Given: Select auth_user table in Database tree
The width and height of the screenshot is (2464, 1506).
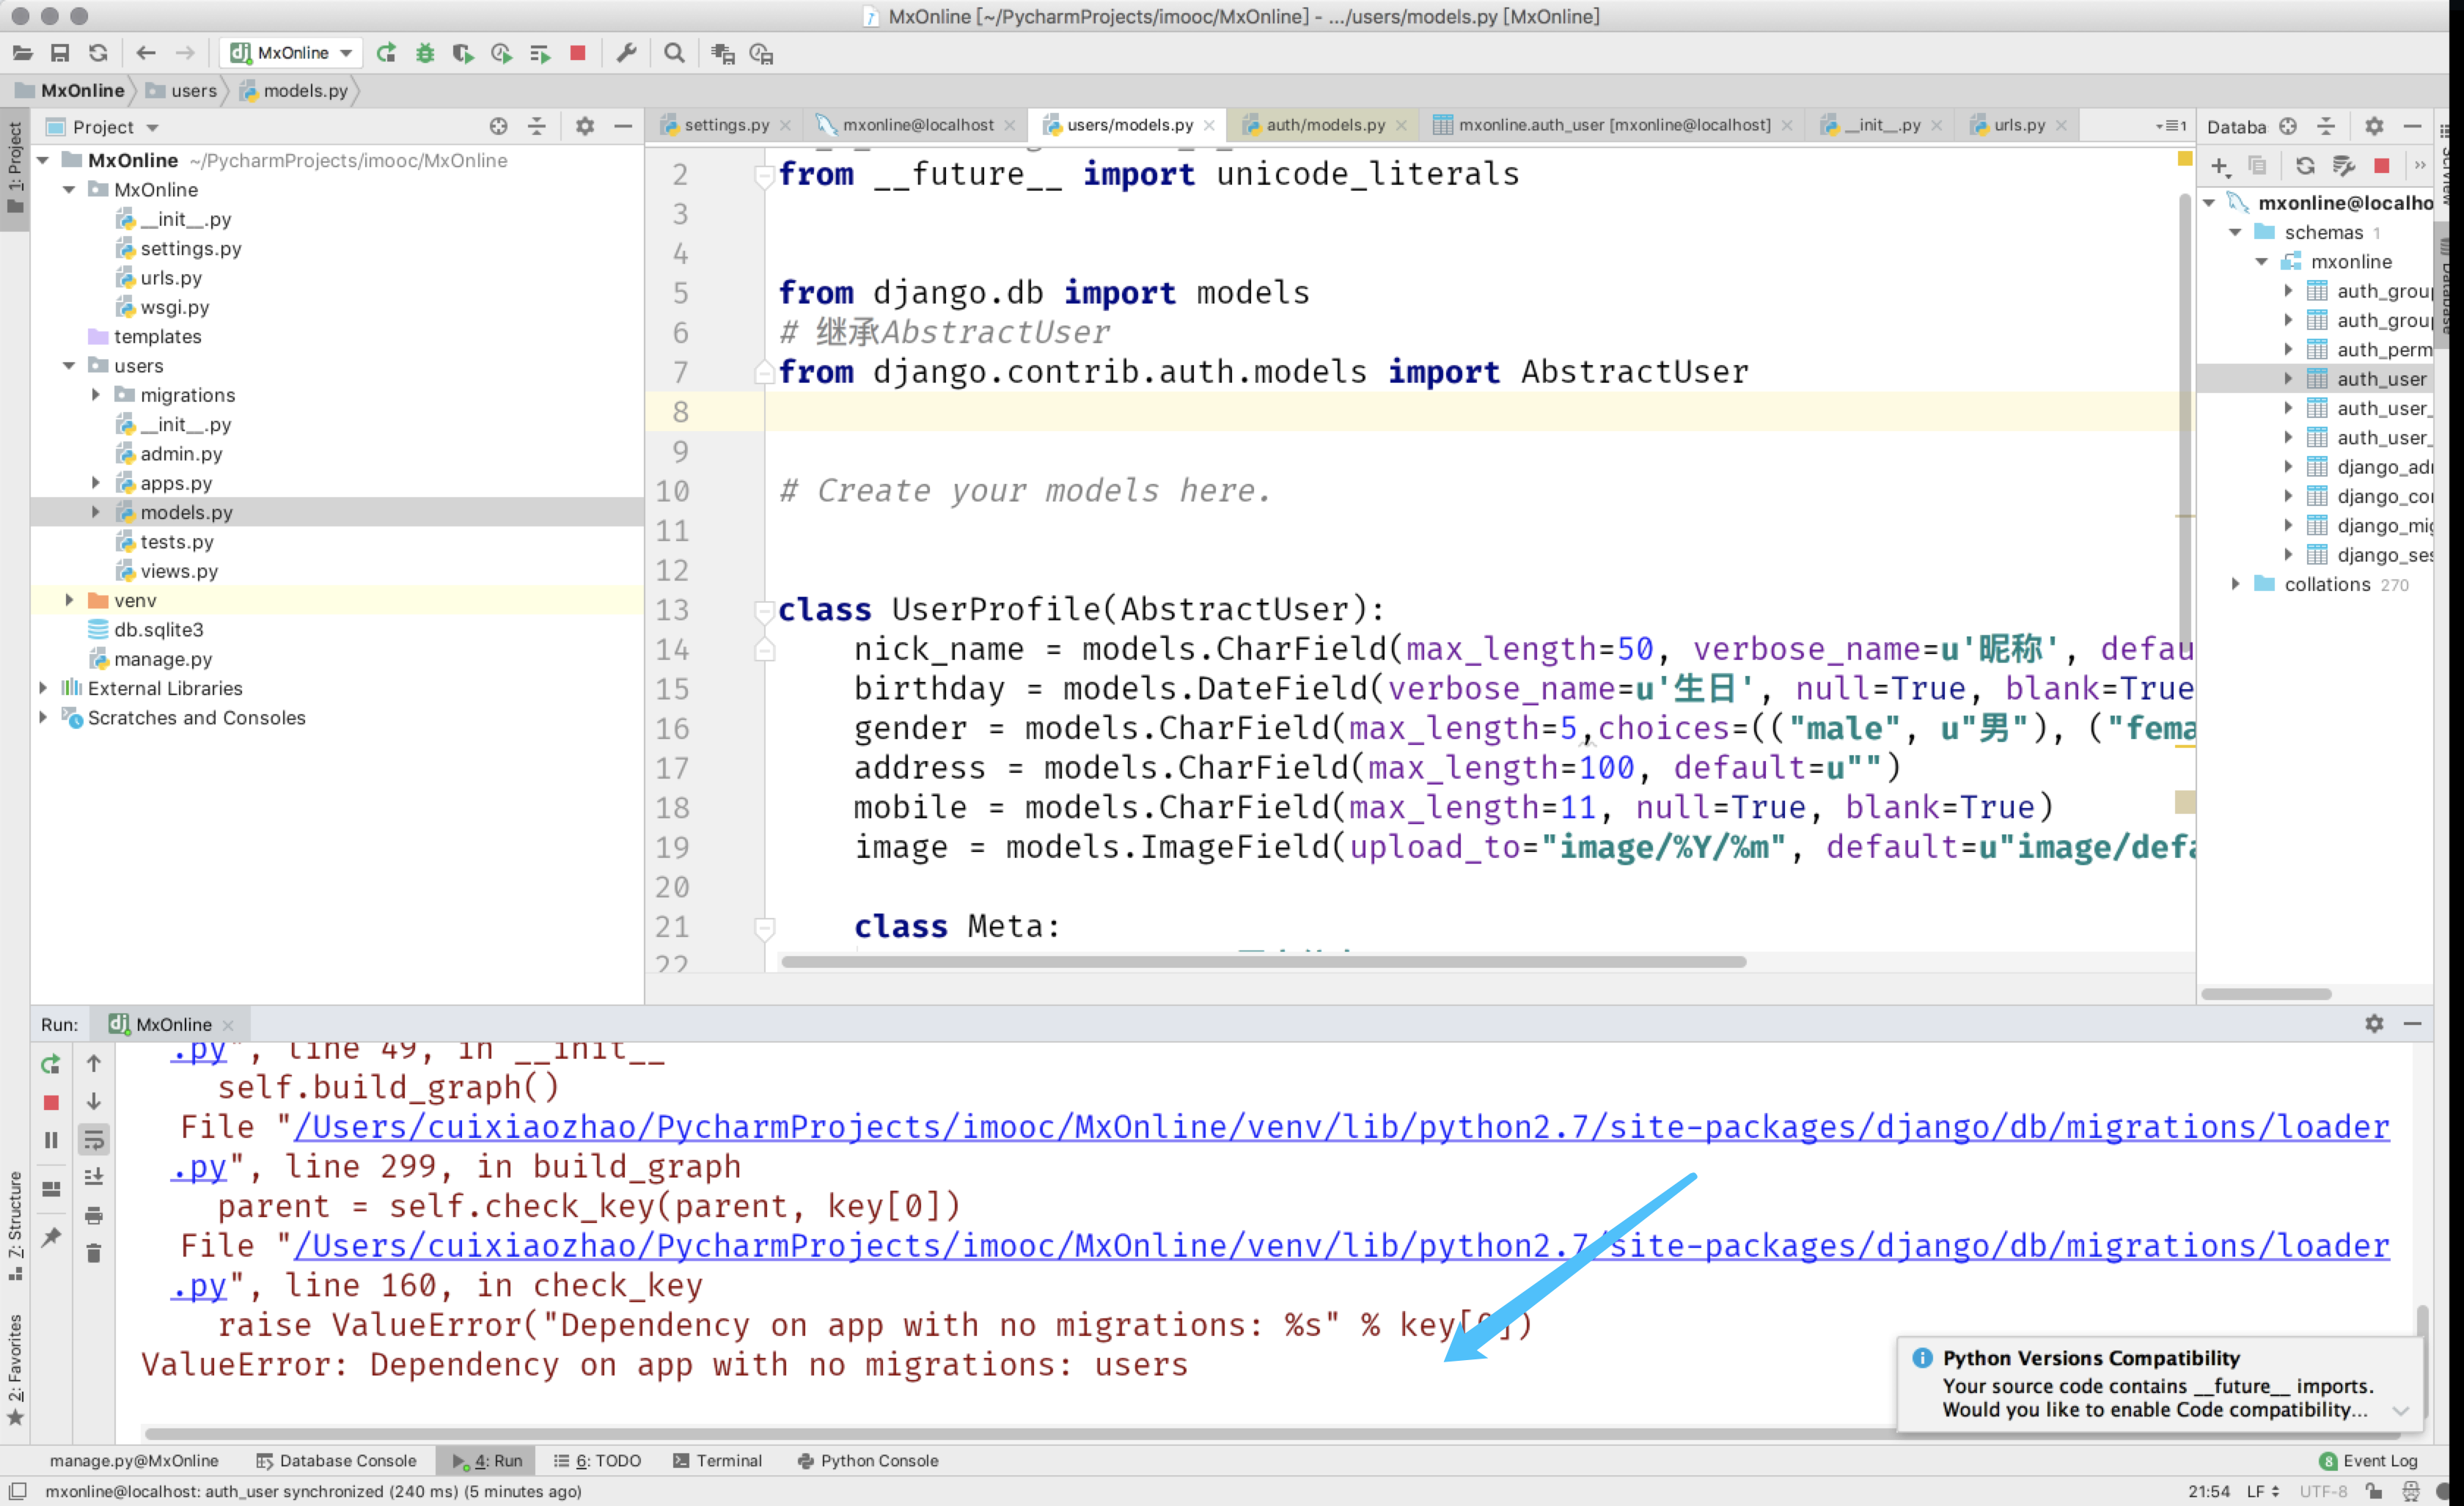Looking at the screenshot, I should 2380,379.
